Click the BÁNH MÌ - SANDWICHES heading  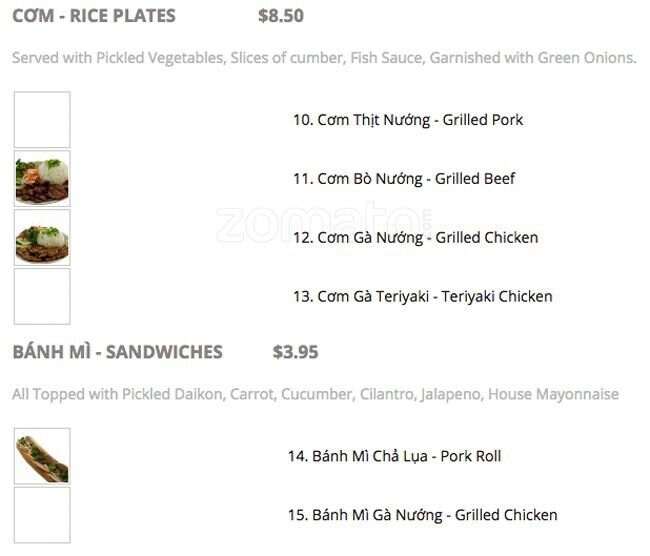[117, 352]
